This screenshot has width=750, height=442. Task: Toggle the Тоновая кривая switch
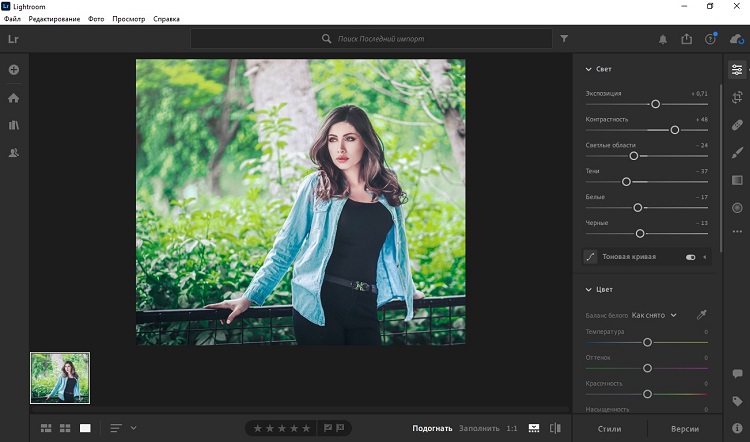coord(690,257)
